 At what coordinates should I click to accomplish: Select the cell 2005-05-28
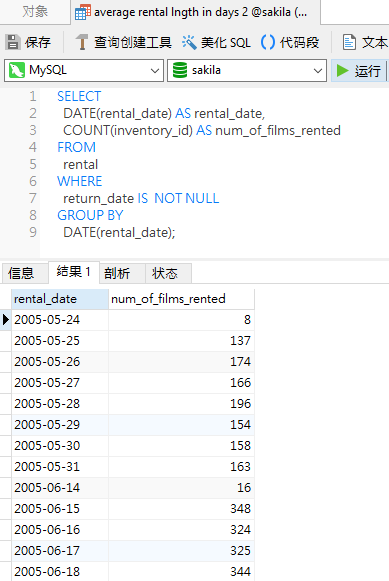(60, 404)
